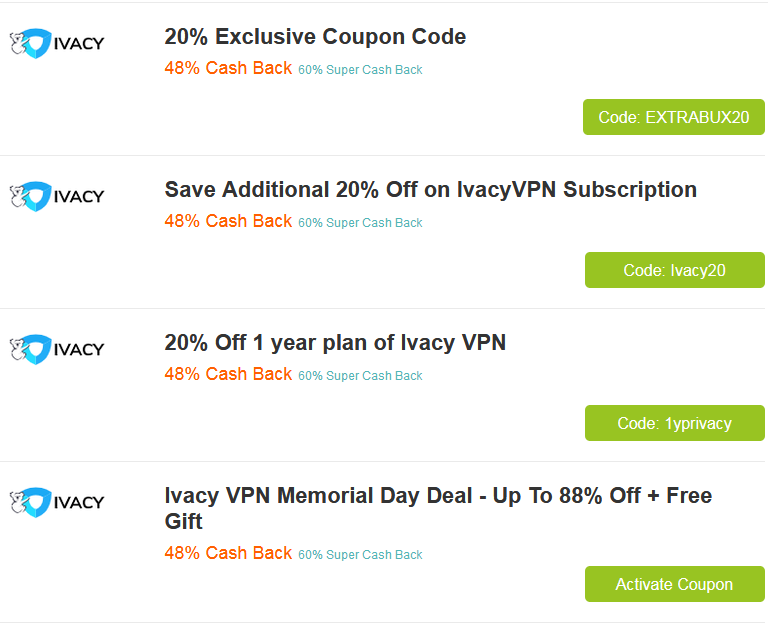Click 48% Cash Back under Memorial Day Deal

click(228, 553)
